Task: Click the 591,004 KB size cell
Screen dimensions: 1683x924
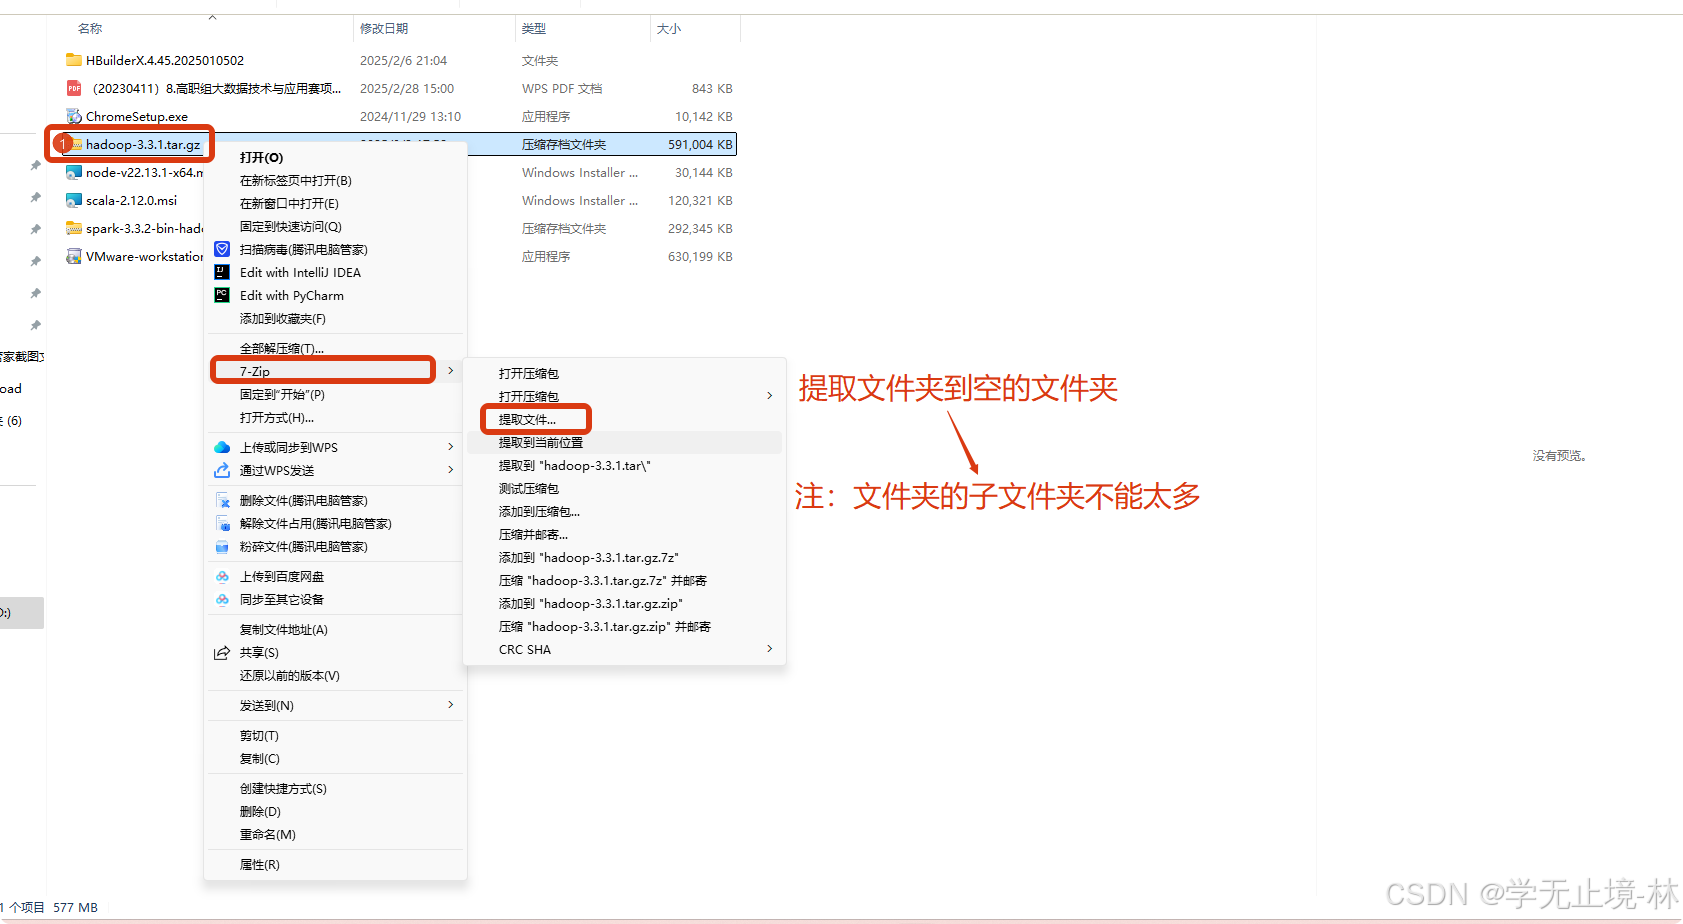Action: [700, 144]
